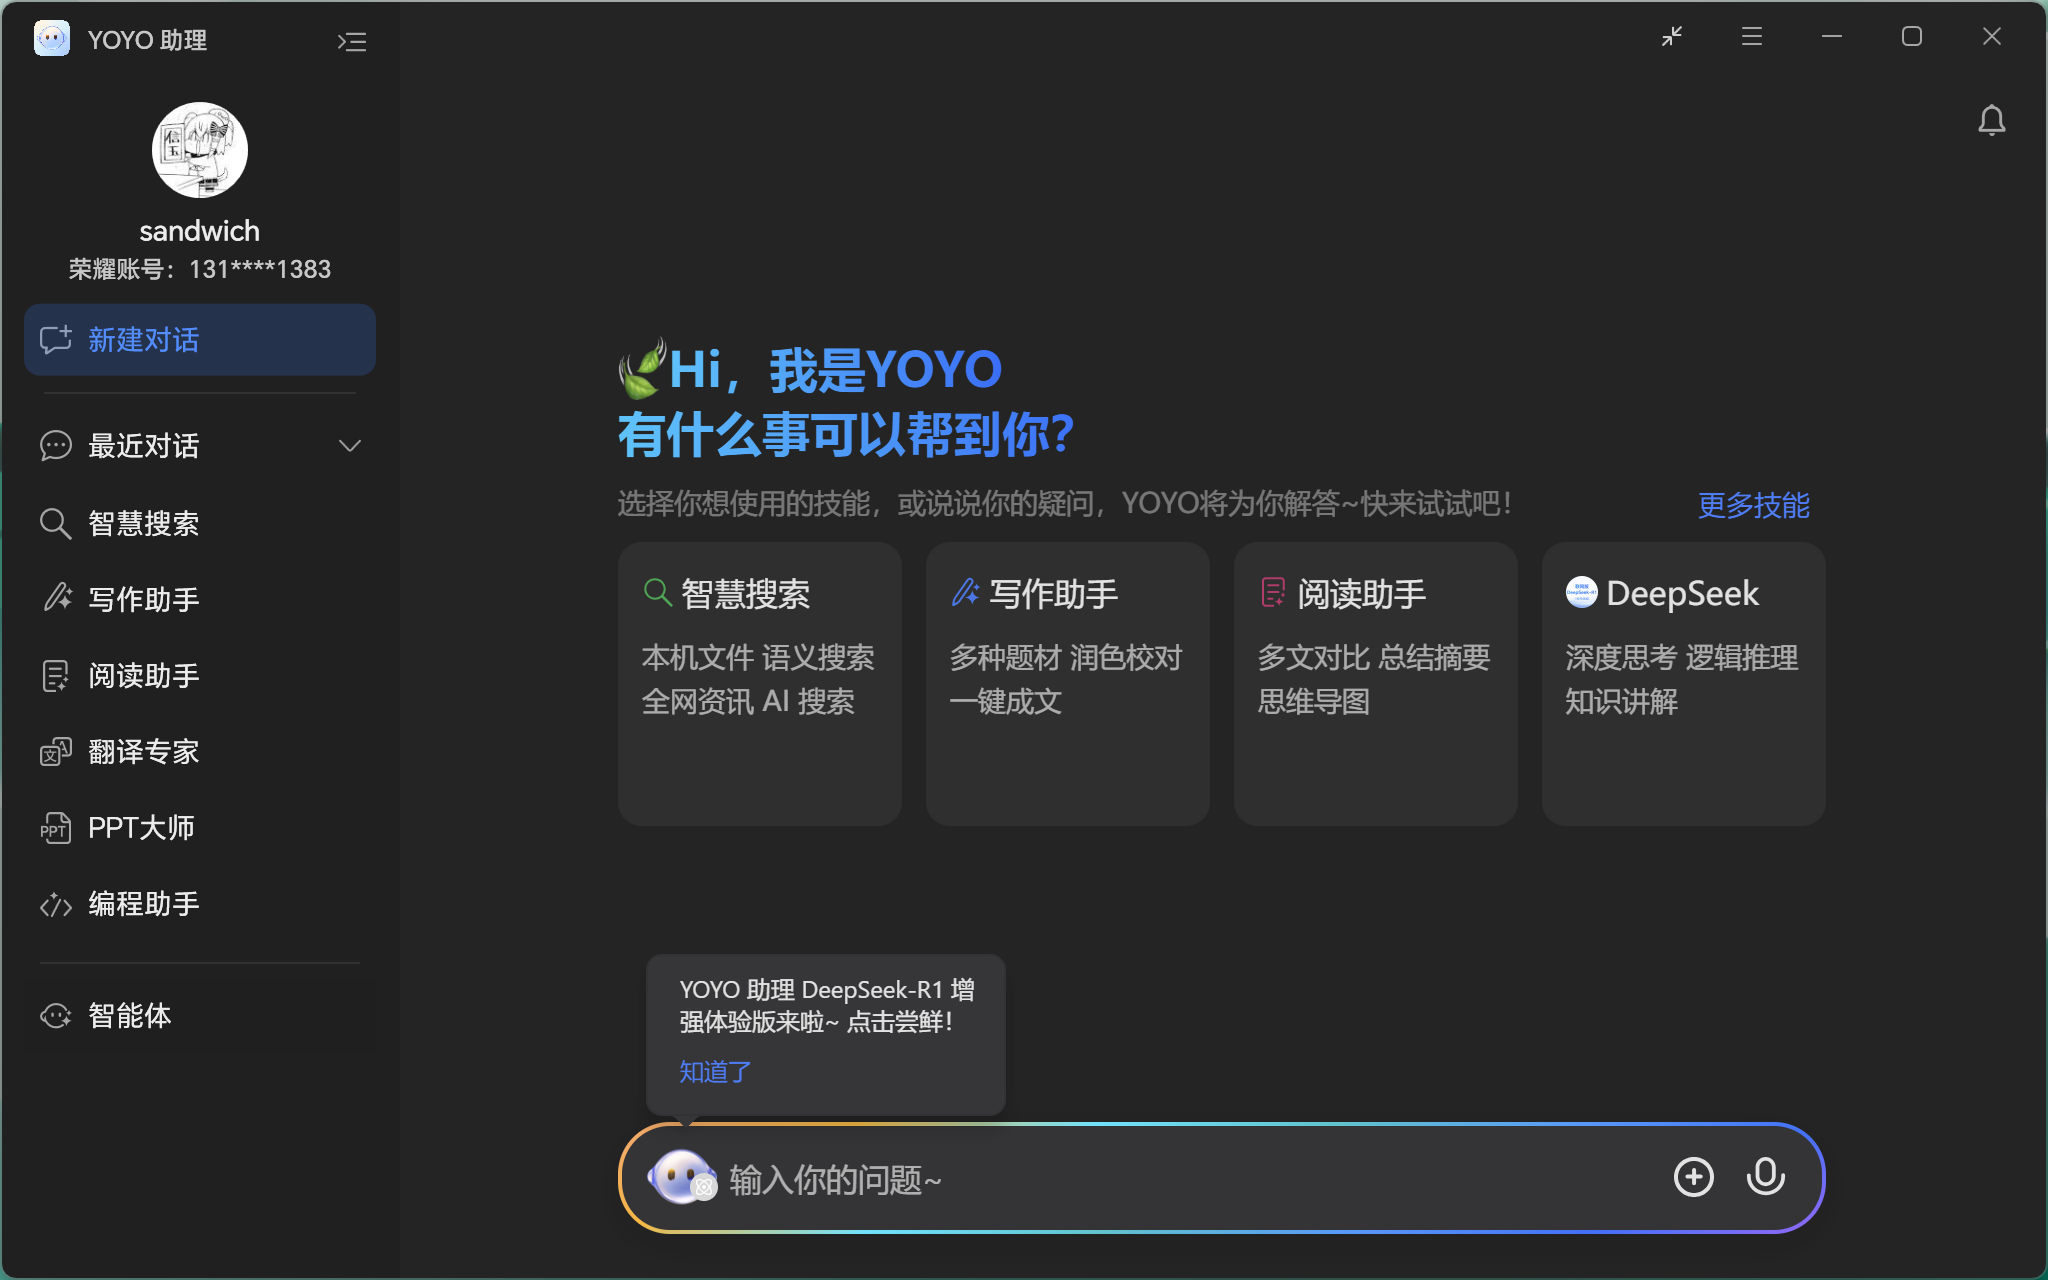Viewport: 2048px width, 1280px height.
Task: Click the sandwich username
Action: 200,231
